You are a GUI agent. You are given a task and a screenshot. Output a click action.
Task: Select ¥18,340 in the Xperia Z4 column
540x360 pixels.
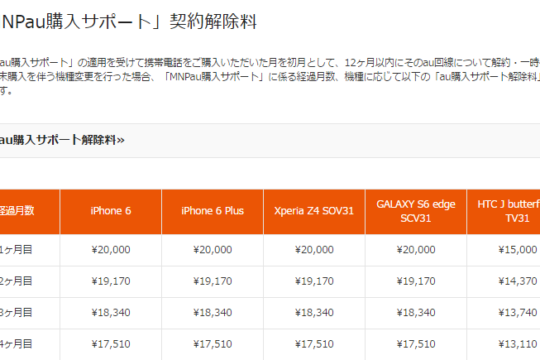pyautogui.click(x=314, y=313)
